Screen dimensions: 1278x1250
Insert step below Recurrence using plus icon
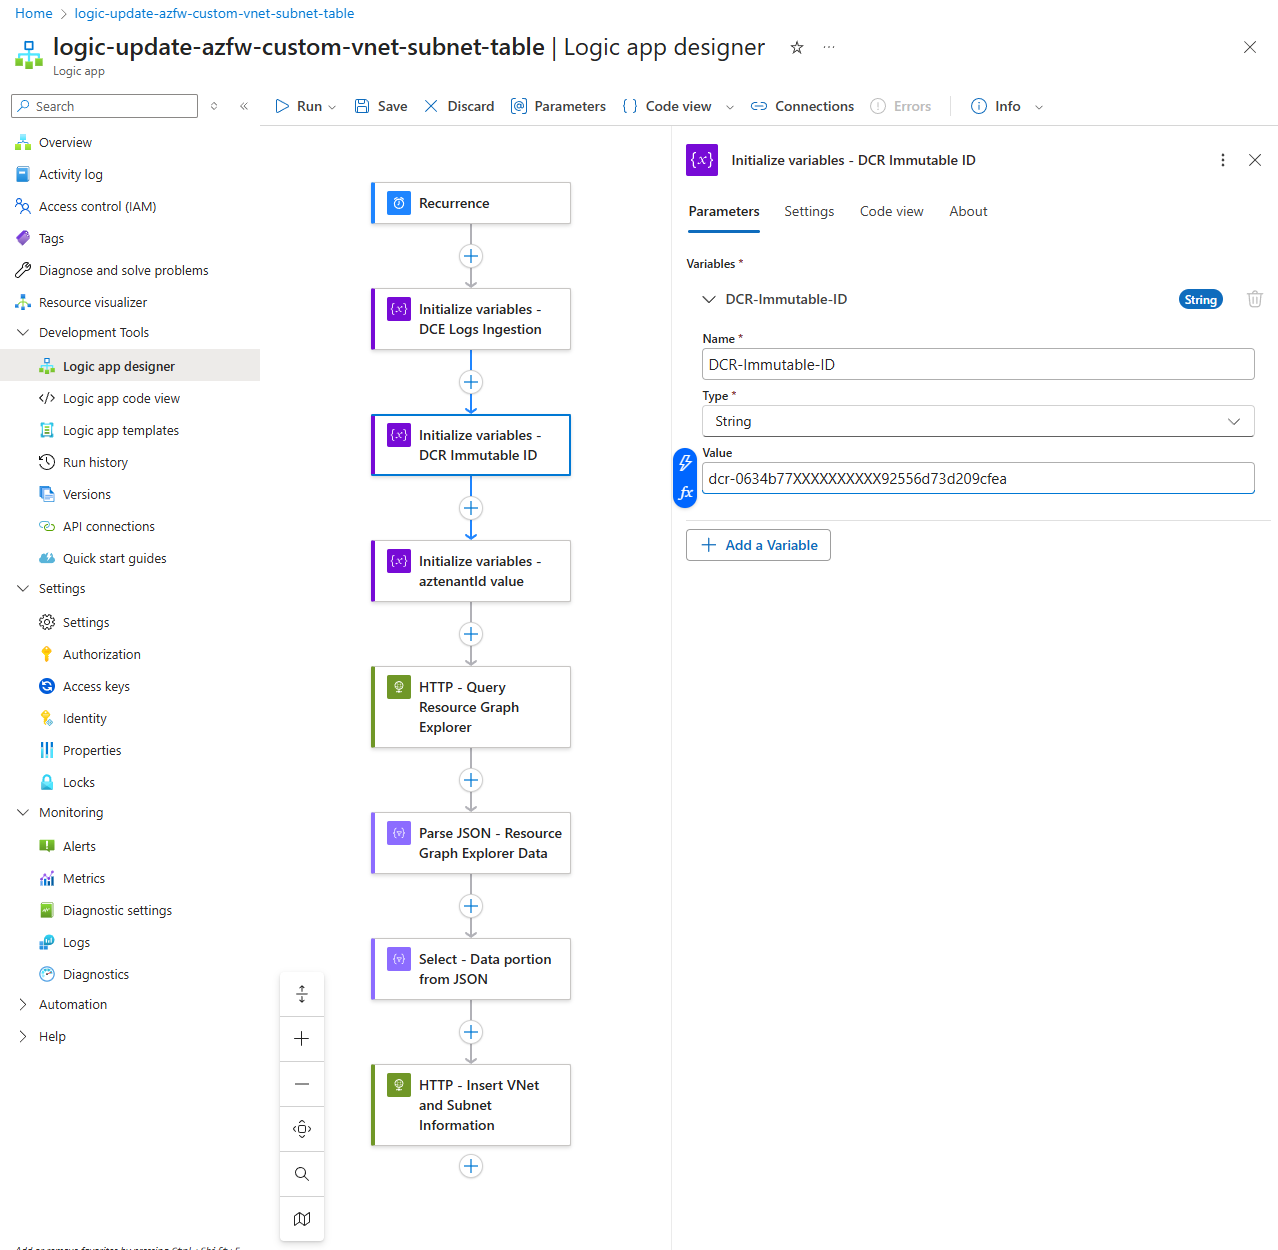tap(471, 256)
